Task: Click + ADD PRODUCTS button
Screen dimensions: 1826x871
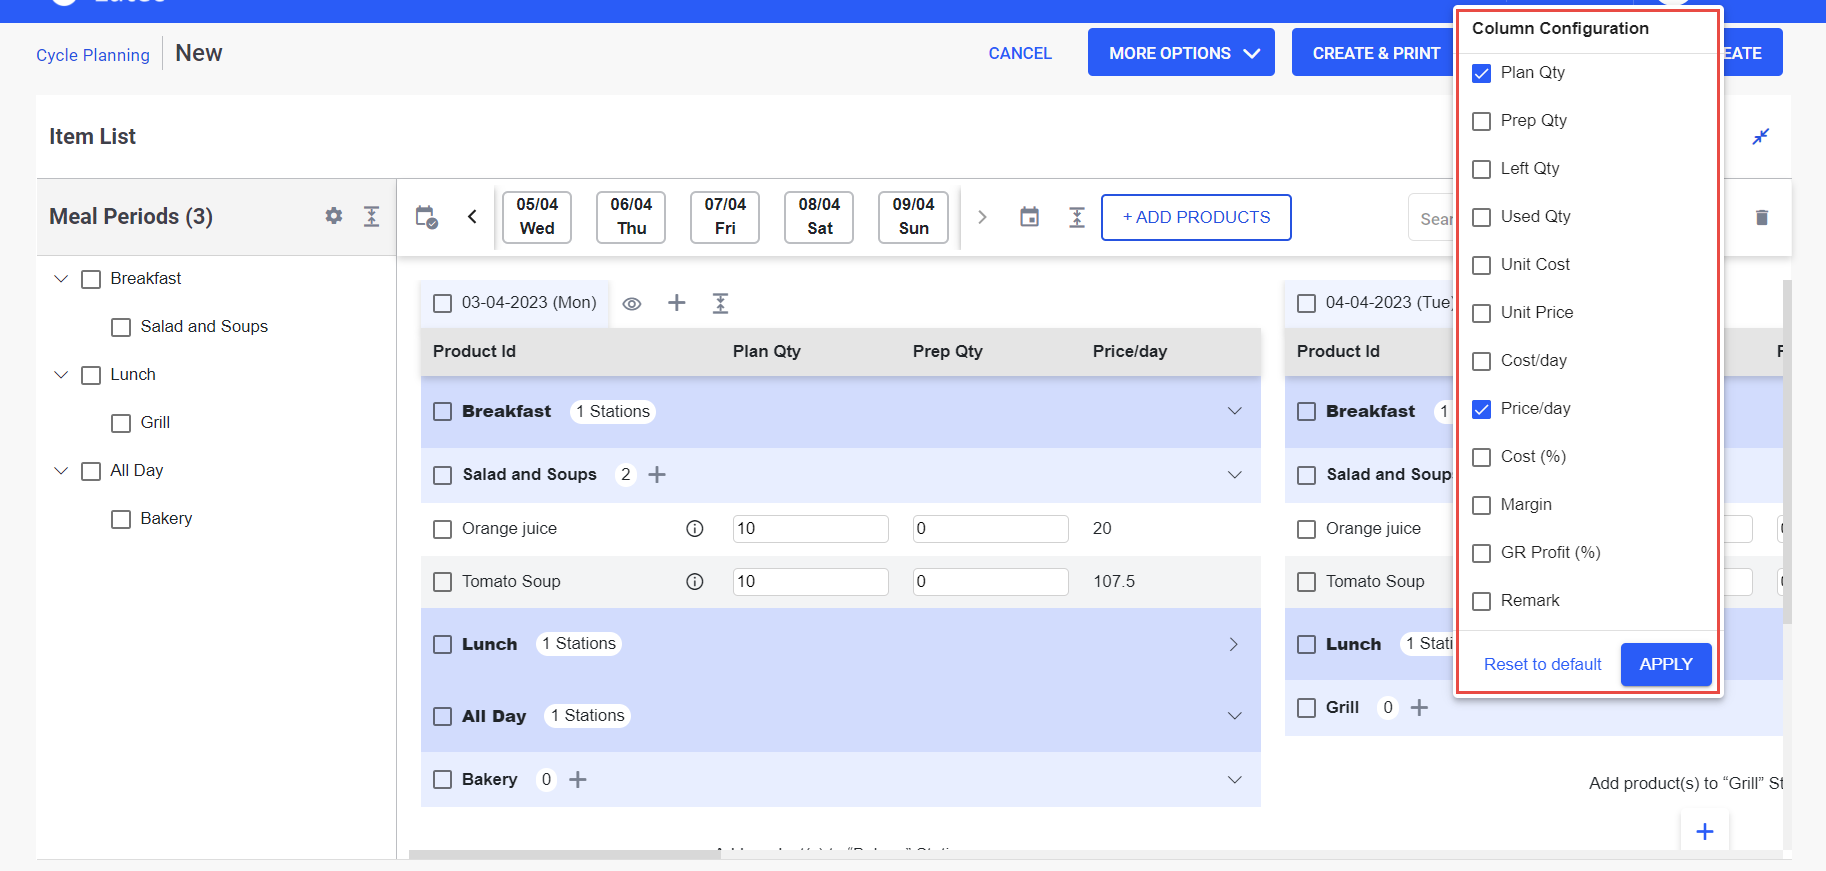Action: tap(1196, 217)
